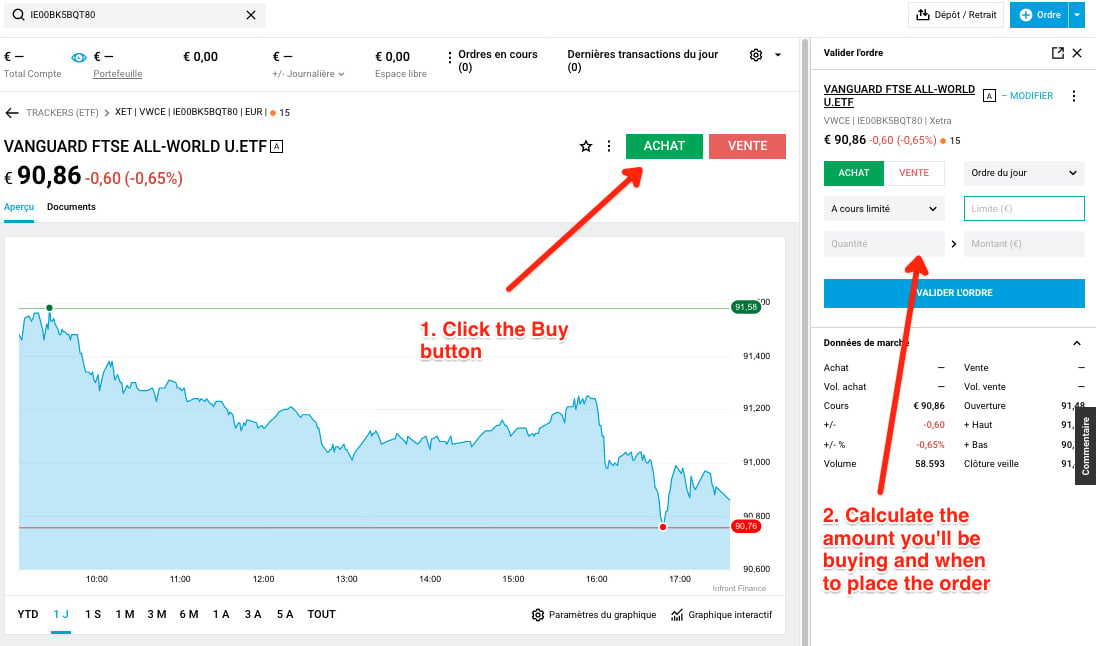Click the Montant (€) input field
Viewport: 1096px width, 646px height.
tap(1025, 244)
